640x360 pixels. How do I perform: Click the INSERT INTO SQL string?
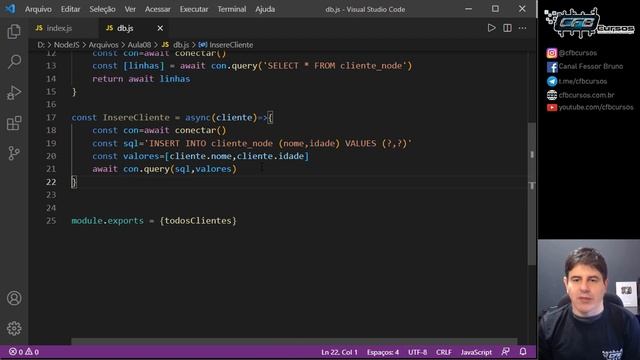[278, 143]
